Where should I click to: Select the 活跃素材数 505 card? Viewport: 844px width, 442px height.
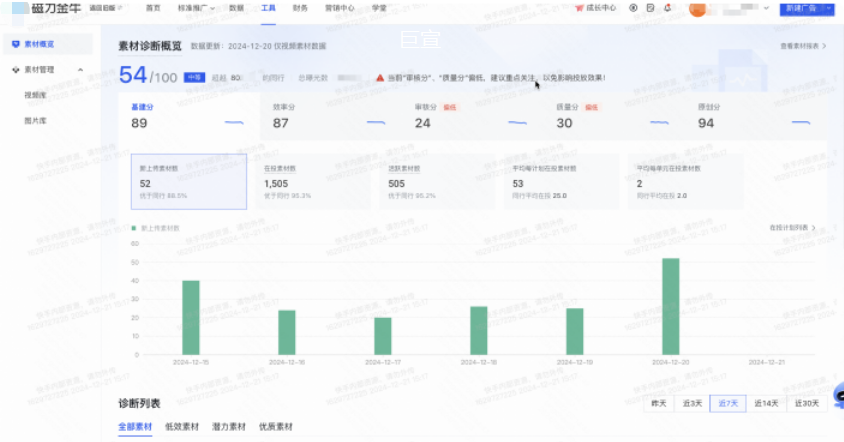click(437, 181)
